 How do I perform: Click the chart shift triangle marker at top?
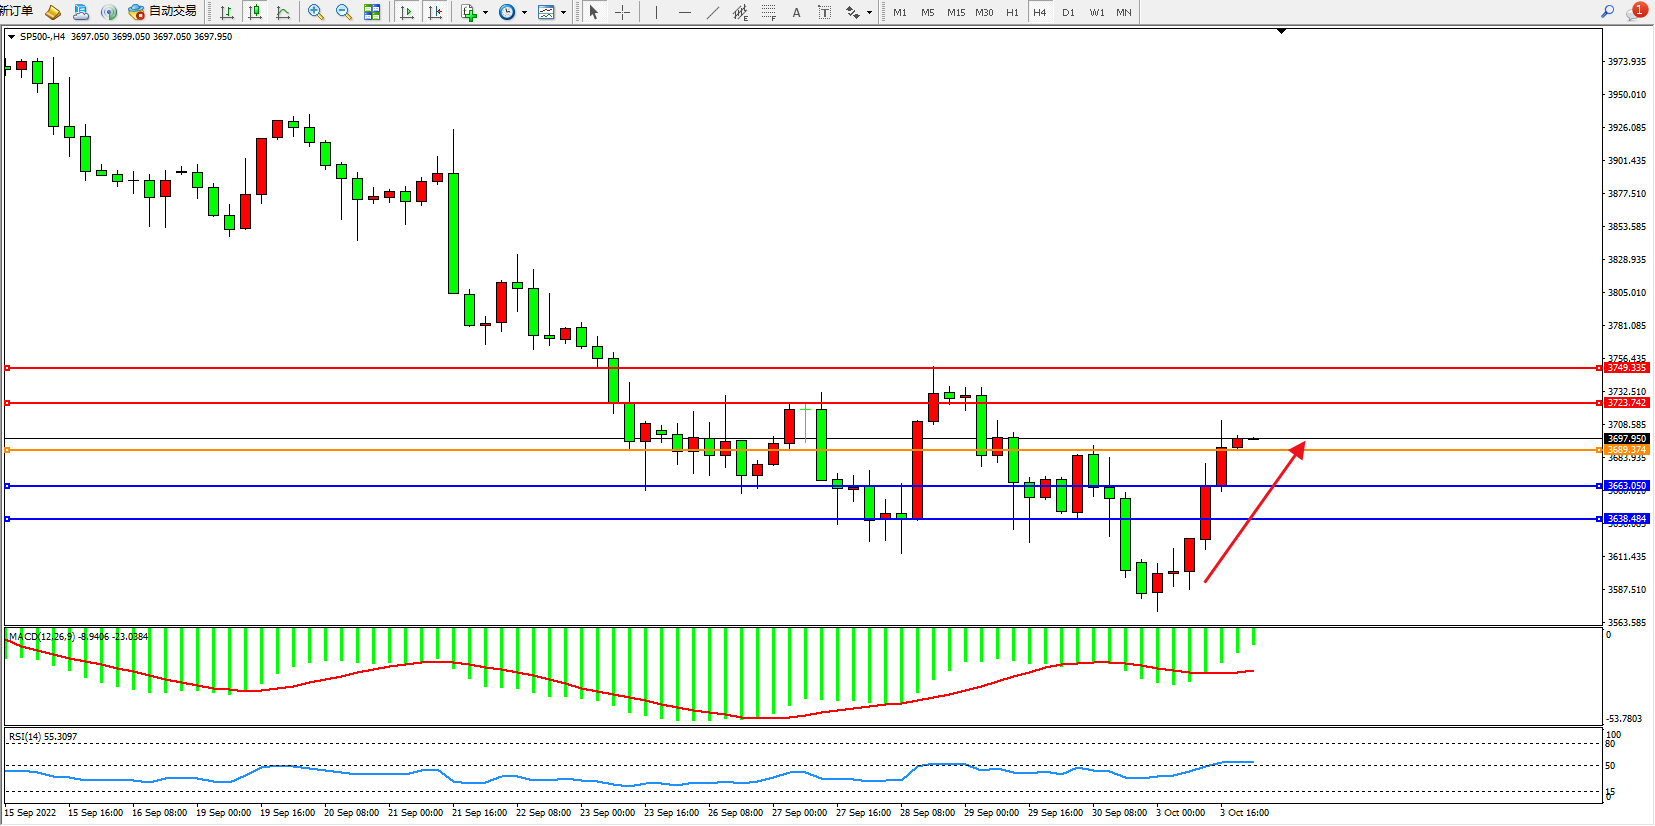click(1281, 31)
